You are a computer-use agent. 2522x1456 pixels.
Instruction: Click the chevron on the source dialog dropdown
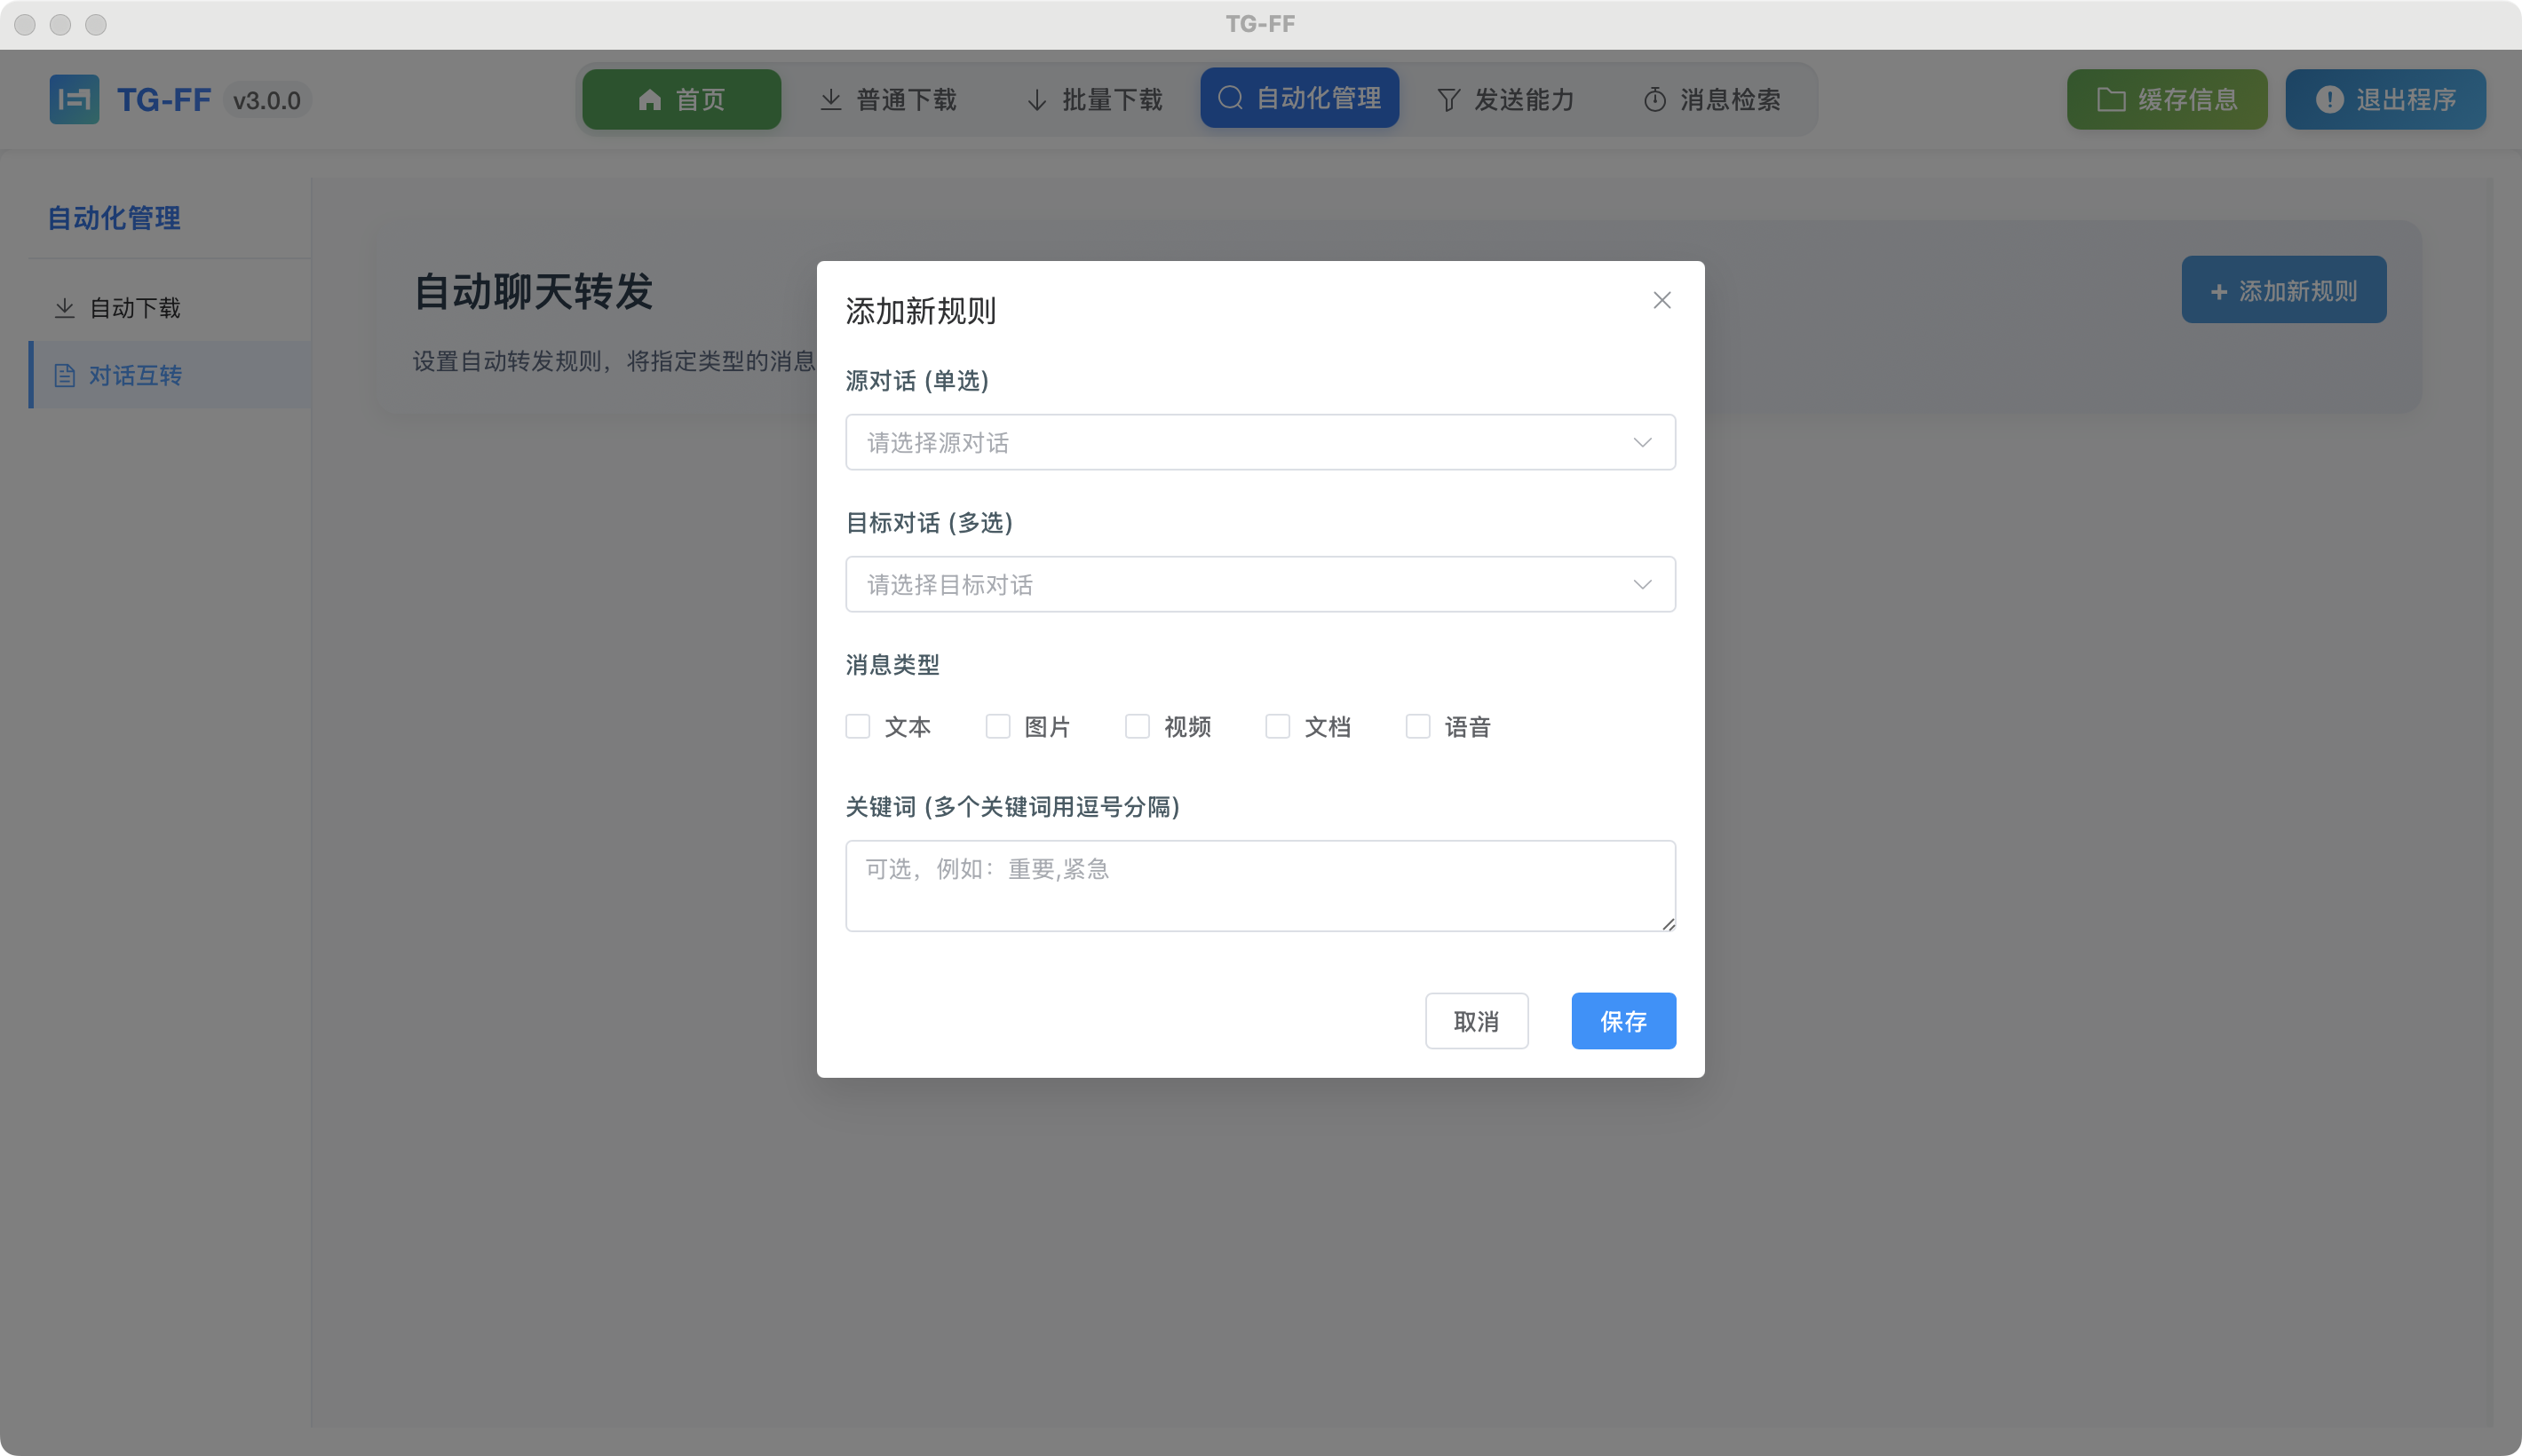(x=1641, y=442)
